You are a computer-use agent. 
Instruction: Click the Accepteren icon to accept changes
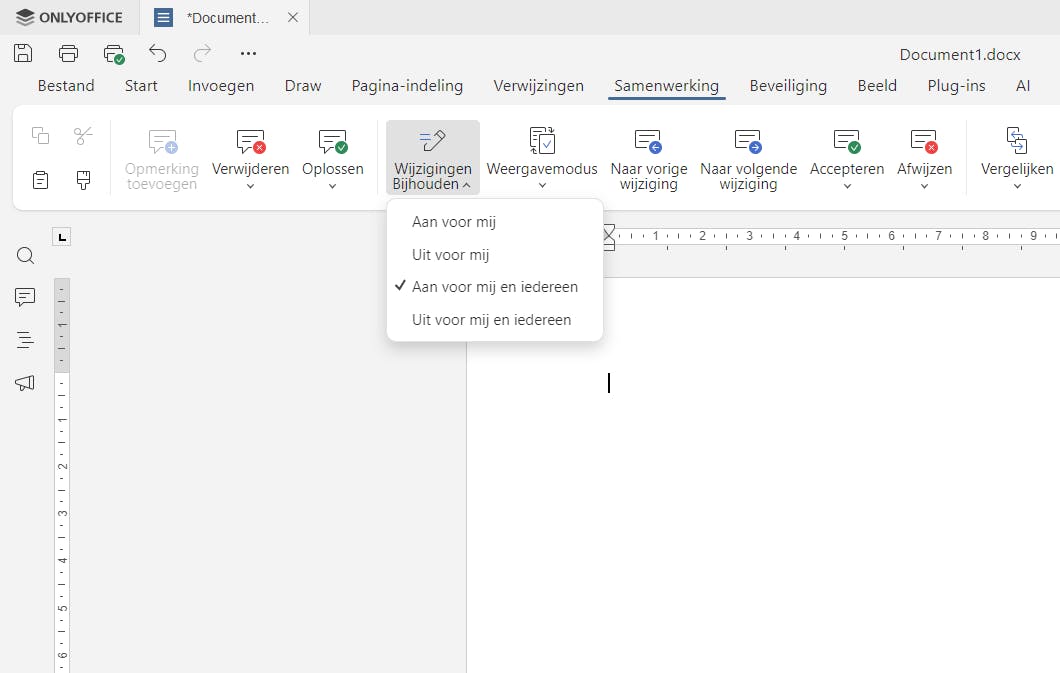846,142
